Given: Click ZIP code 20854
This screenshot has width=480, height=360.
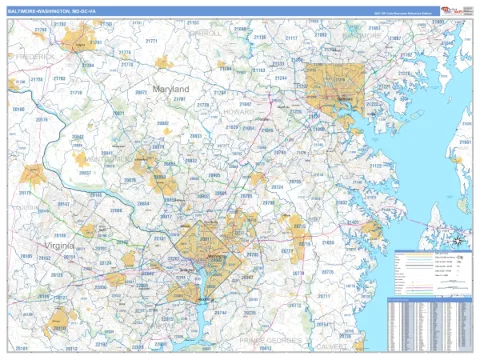Looking at the screenshot, I should click(143, 204).
